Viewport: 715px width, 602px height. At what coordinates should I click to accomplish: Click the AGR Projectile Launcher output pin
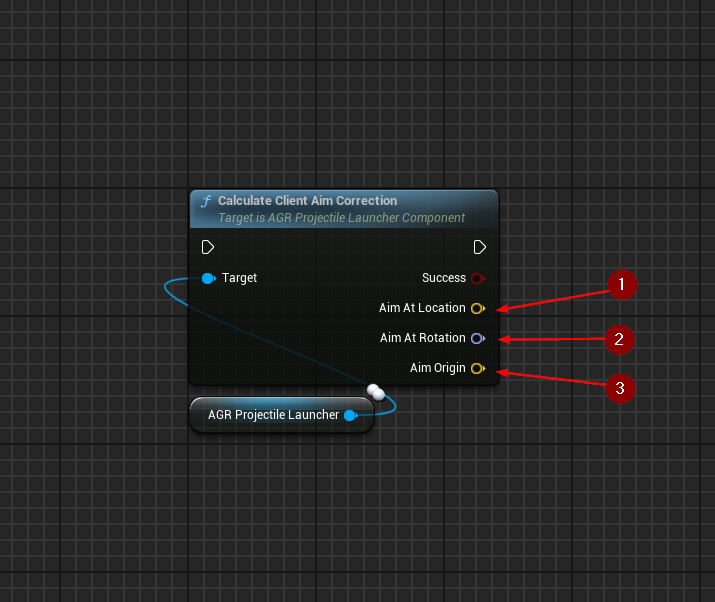(x=350, y=415)
